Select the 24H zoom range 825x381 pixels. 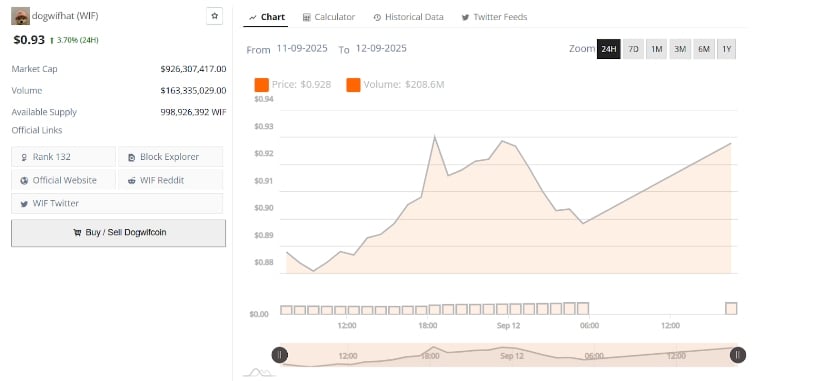coord(609,49)
